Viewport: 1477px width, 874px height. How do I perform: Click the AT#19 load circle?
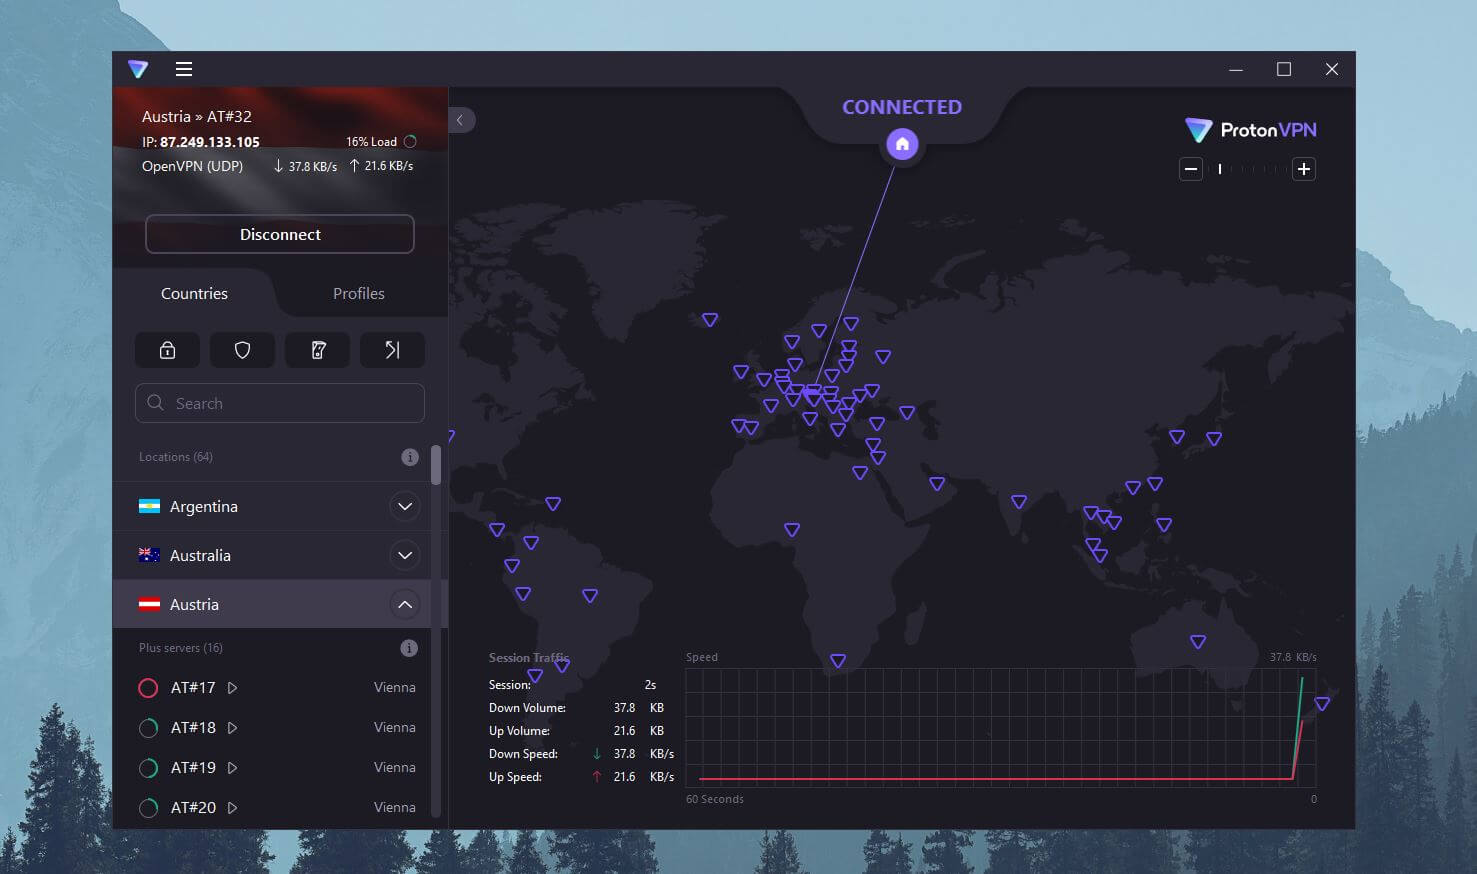tap(148, 768)
